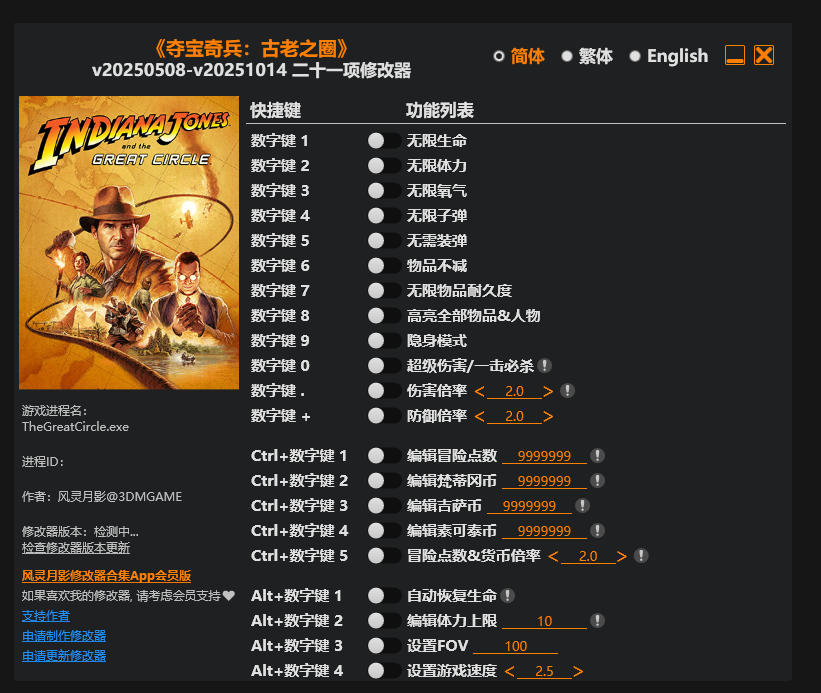The width and height of the screenshot is (821, 693).
Task: Toggle 冒险点数&货币倍率 switch
Action: pos(384,556)
